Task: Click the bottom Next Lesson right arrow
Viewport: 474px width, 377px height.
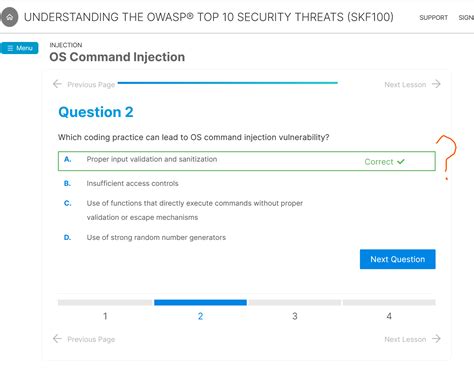Action: 436,339
